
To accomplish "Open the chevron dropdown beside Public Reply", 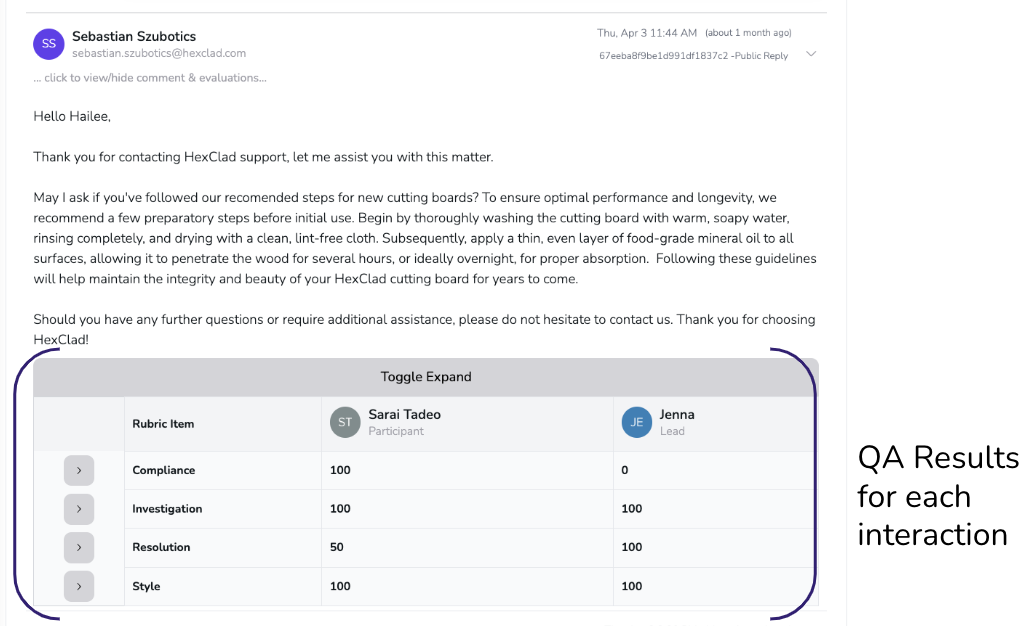I will 811,54.
